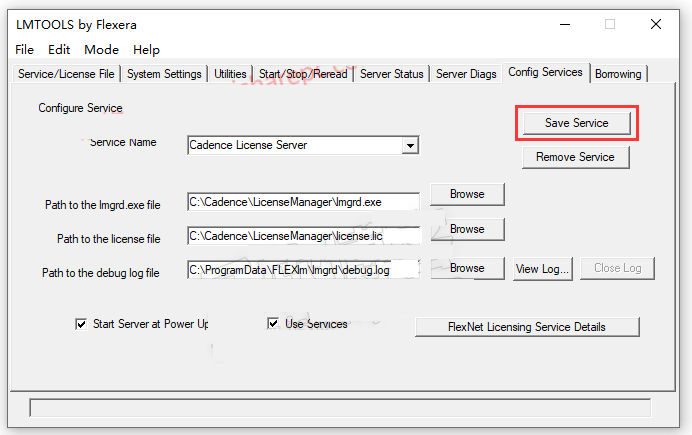The height and width of the screenshot is (435, 692).
Task: Browse for the lmgrd.exe file
Action: [467, 194]
